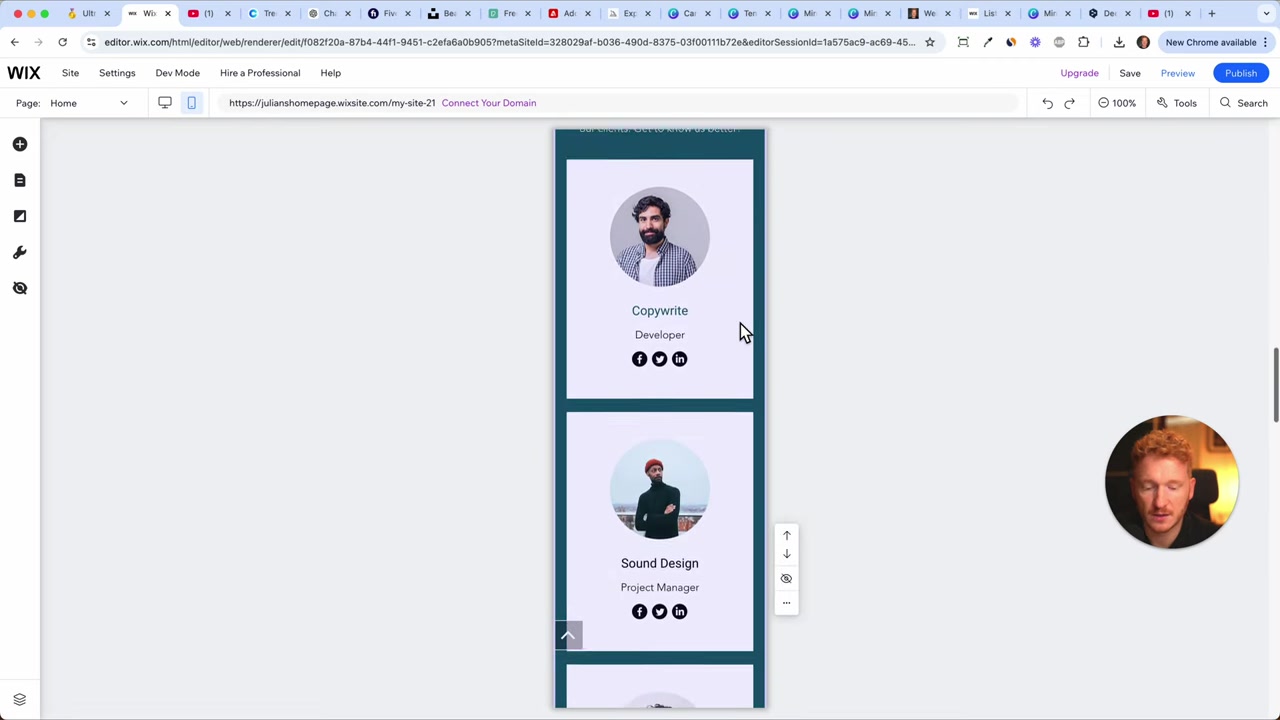Click the Chrome profile avatar
1280x720 pixels.
point(1143,42)
